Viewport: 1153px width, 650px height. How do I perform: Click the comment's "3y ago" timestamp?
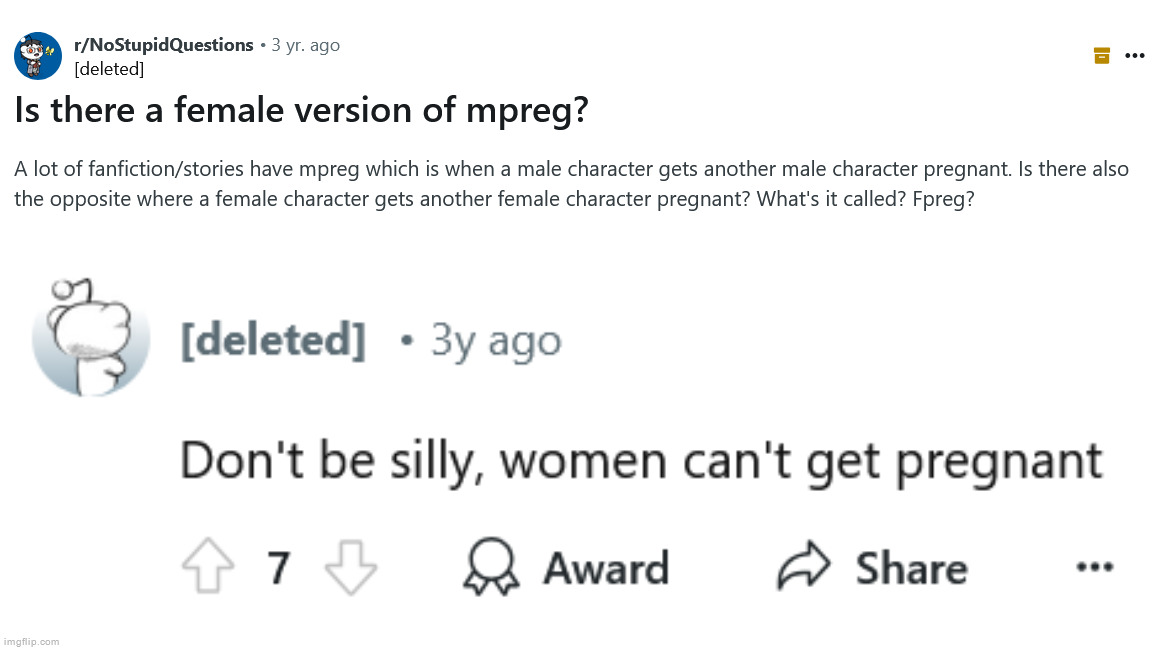click(x=495, y=341)
